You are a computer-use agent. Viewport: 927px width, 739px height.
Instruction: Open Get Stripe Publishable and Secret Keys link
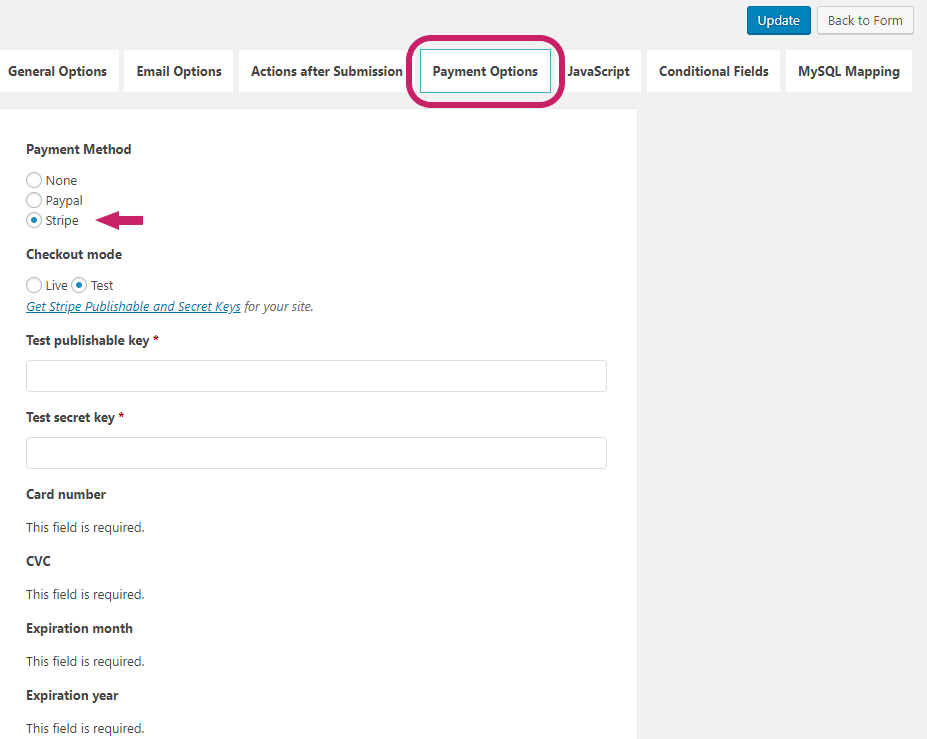[133, 306]
